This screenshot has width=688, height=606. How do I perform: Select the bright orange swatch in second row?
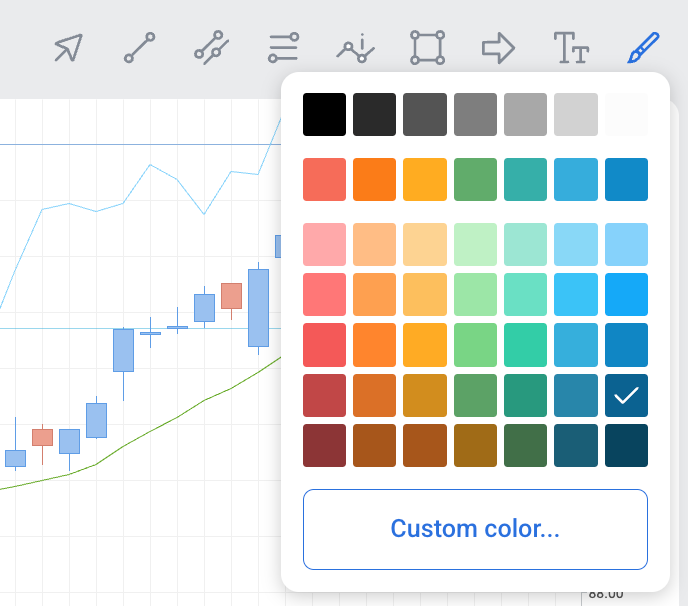click(375, 180)
